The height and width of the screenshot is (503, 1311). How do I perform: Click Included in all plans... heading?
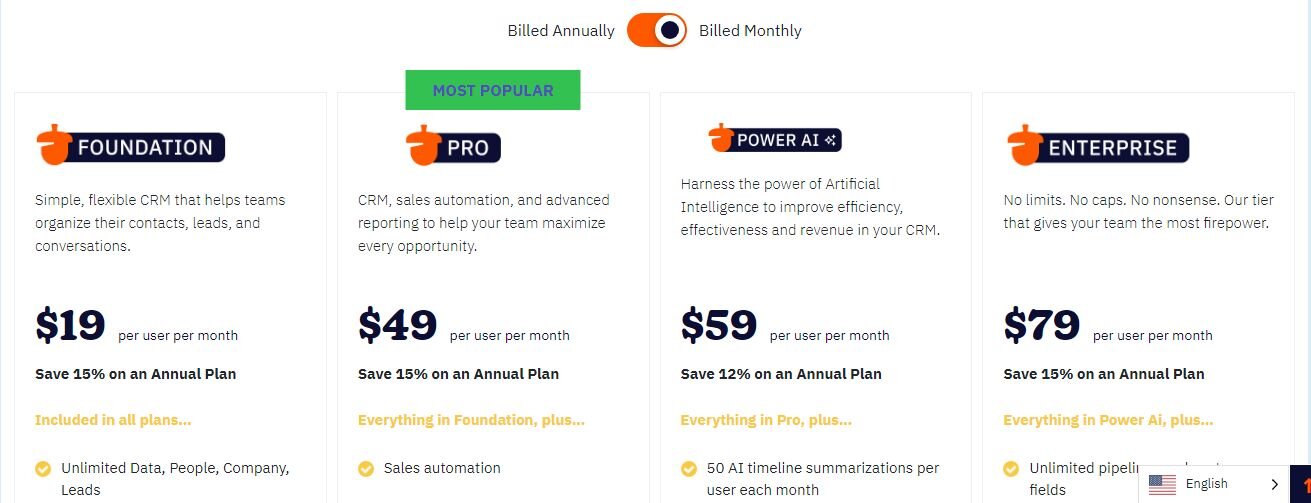click(x=113, y=420)
